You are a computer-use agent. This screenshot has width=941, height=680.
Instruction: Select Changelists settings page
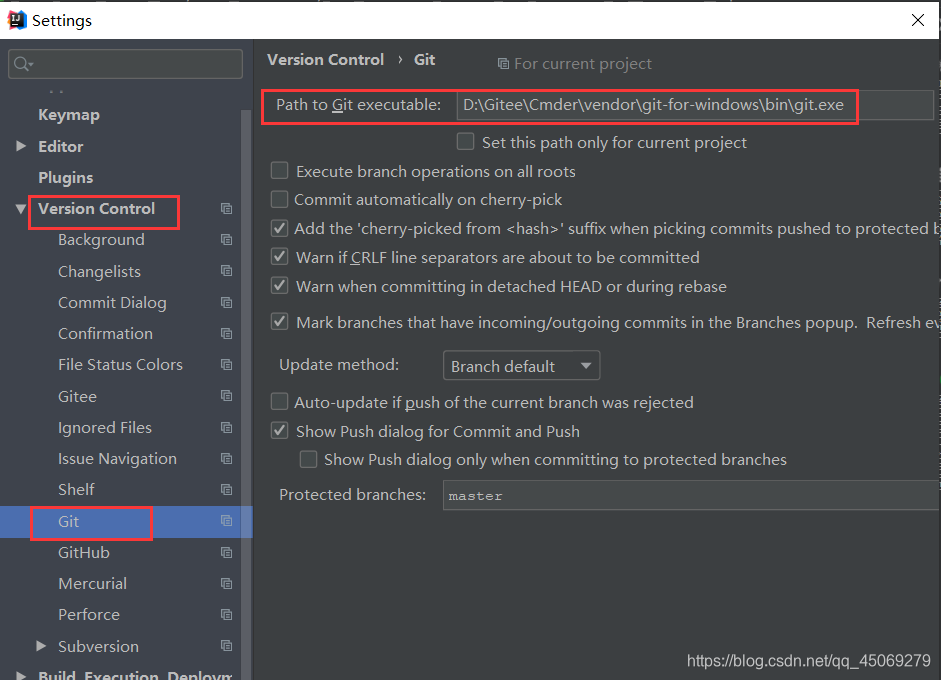point(99,271)
